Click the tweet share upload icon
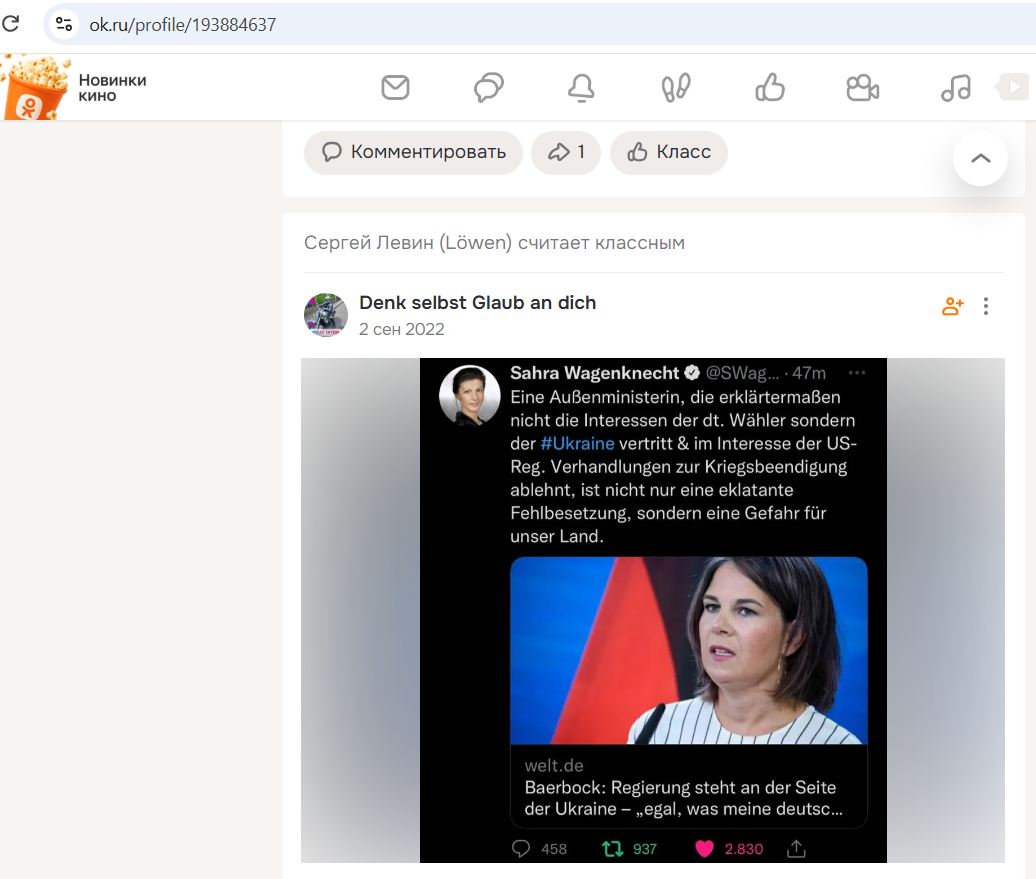 [796, 849]
